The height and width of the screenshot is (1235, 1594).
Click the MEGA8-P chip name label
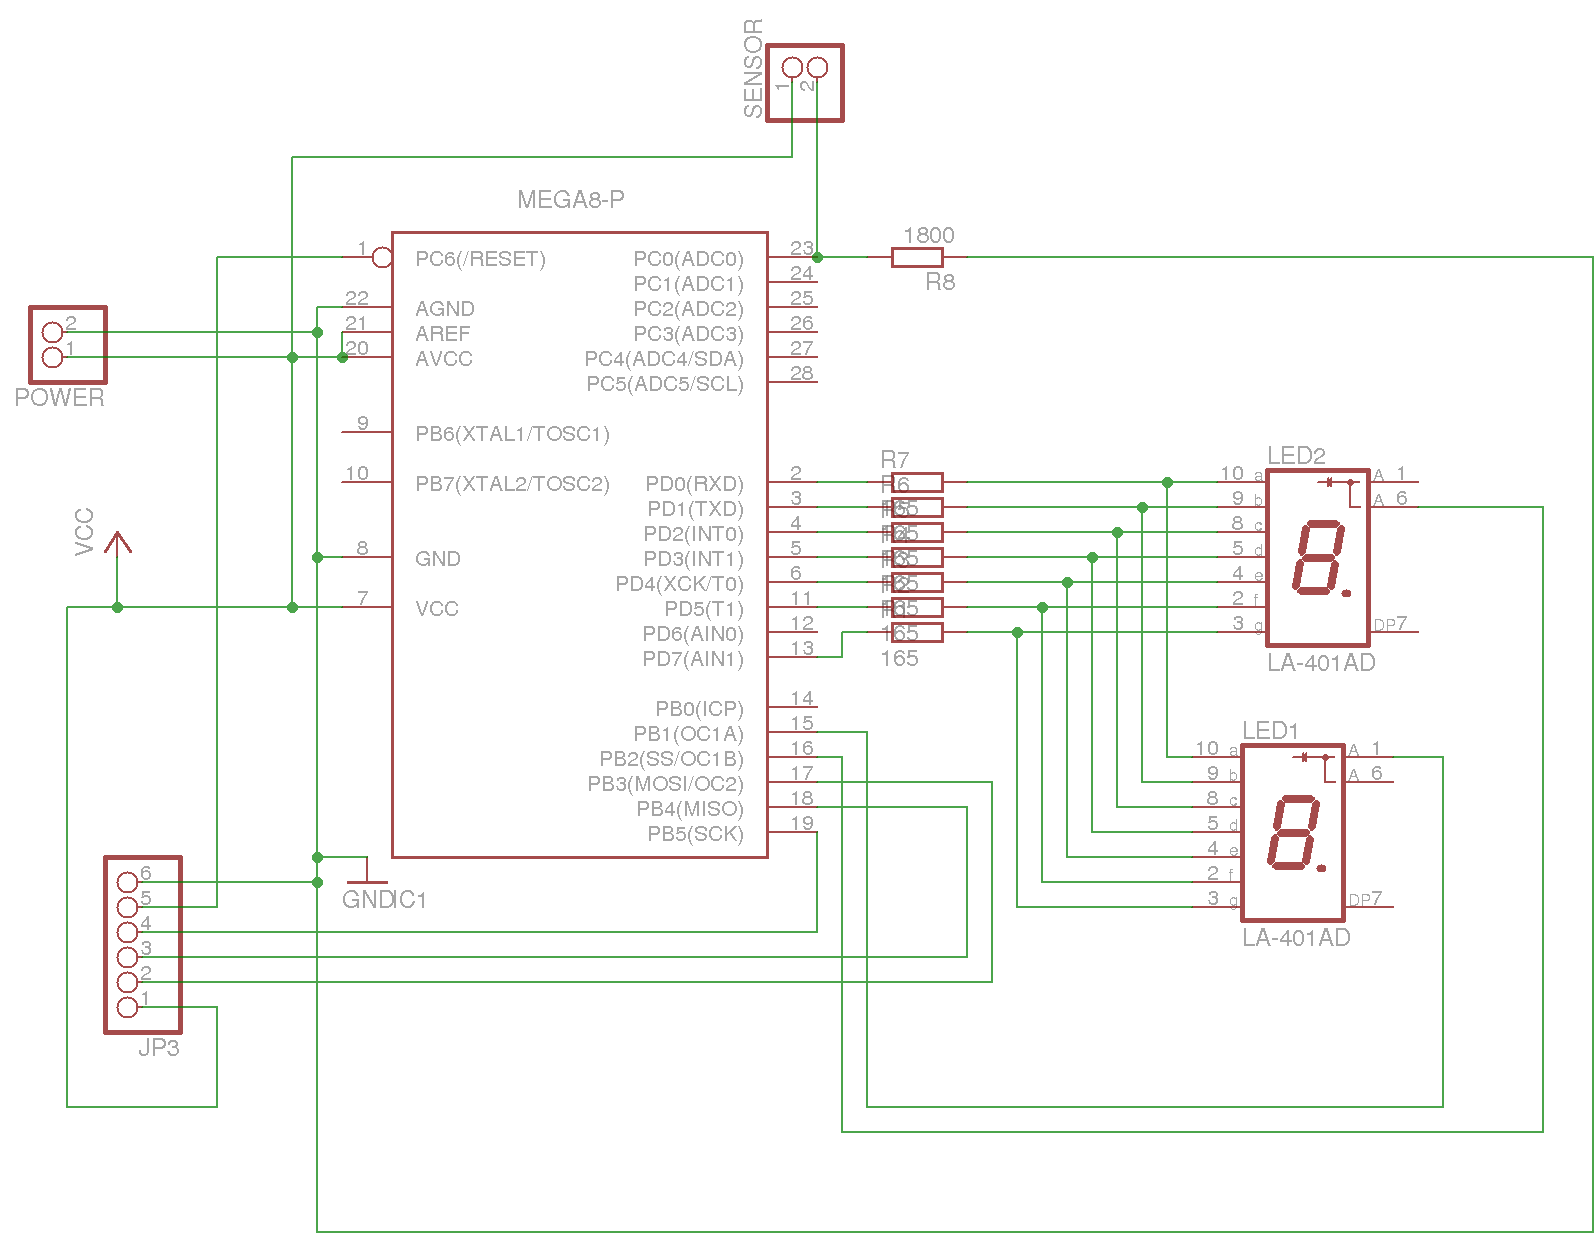(x=571, y=200)
